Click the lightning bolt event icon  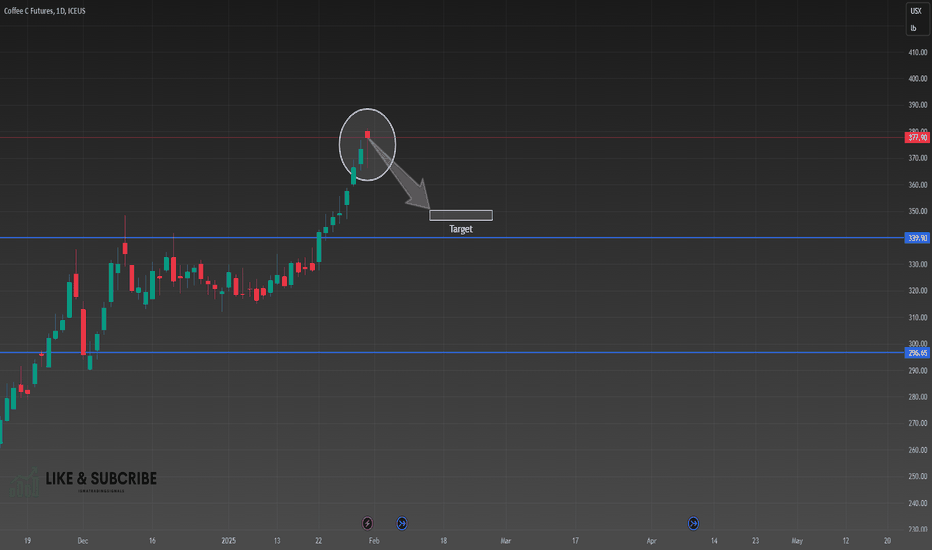point(367,523)
